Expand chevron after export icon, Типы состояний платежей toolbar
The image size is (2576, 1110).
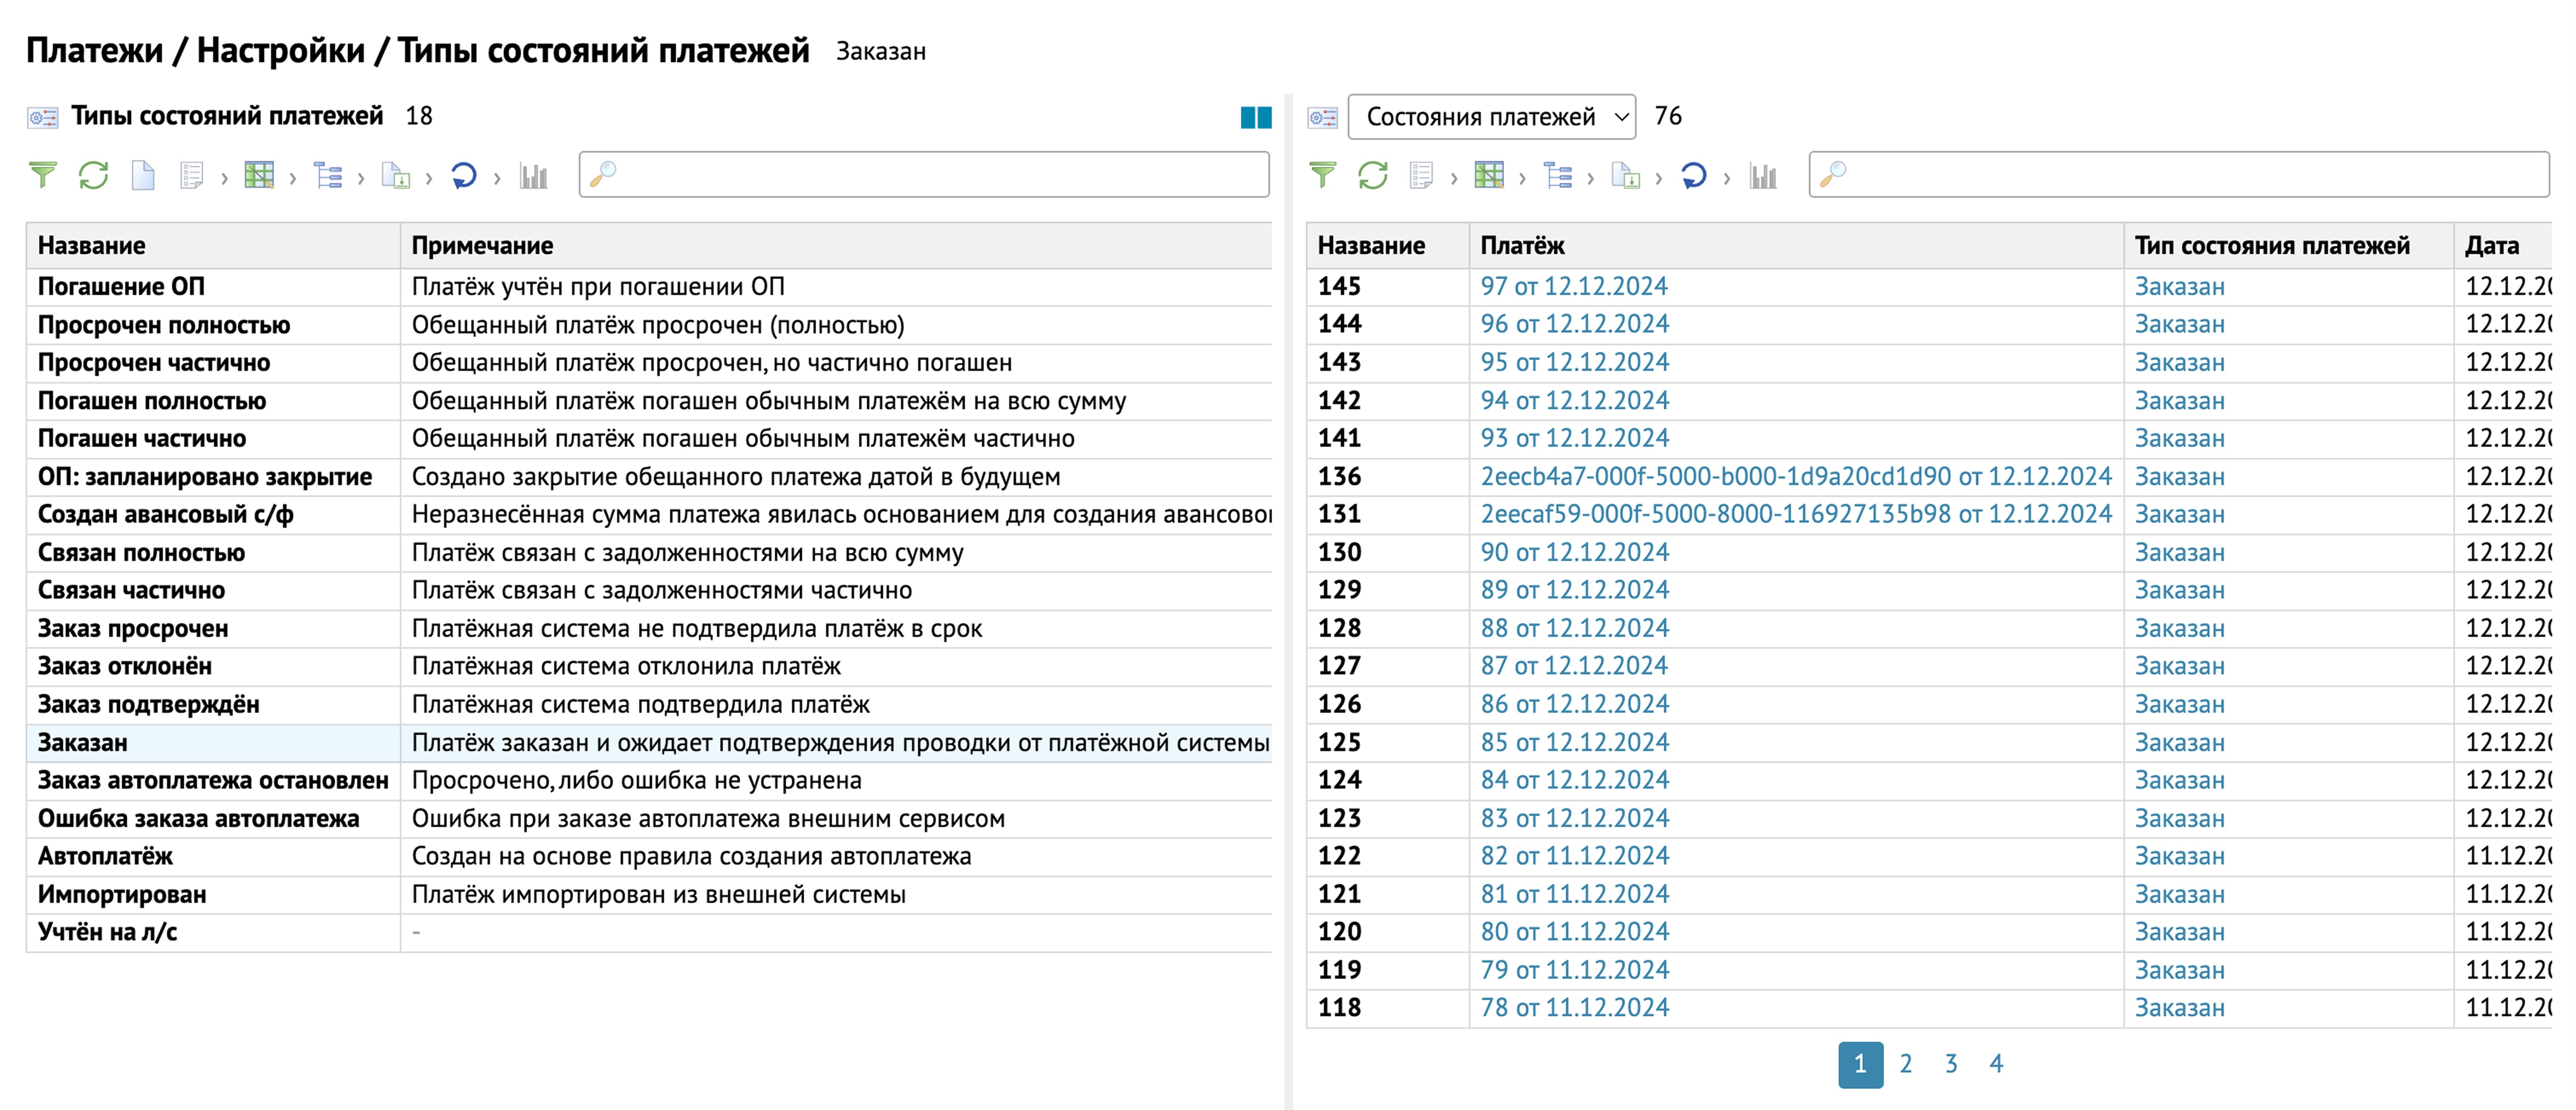[429, 178]
